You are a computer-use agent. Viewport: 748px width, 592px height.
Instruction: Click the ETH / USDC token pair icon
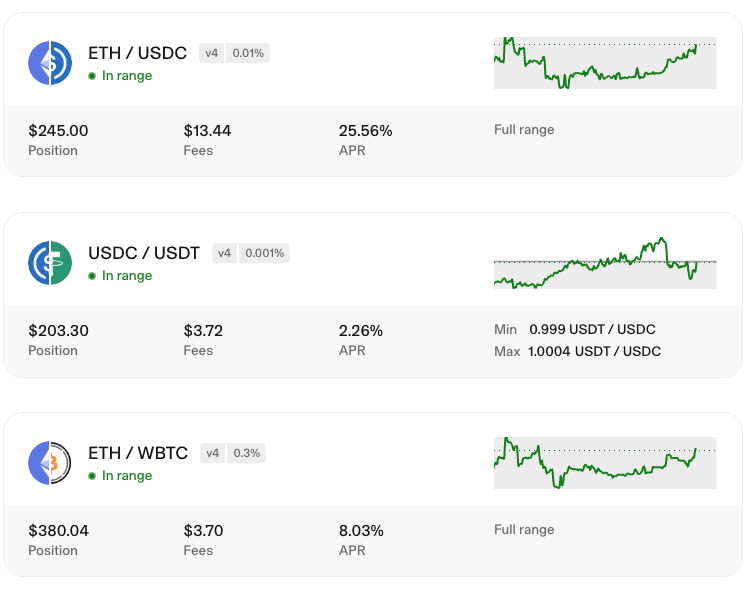tap(50, 63)
